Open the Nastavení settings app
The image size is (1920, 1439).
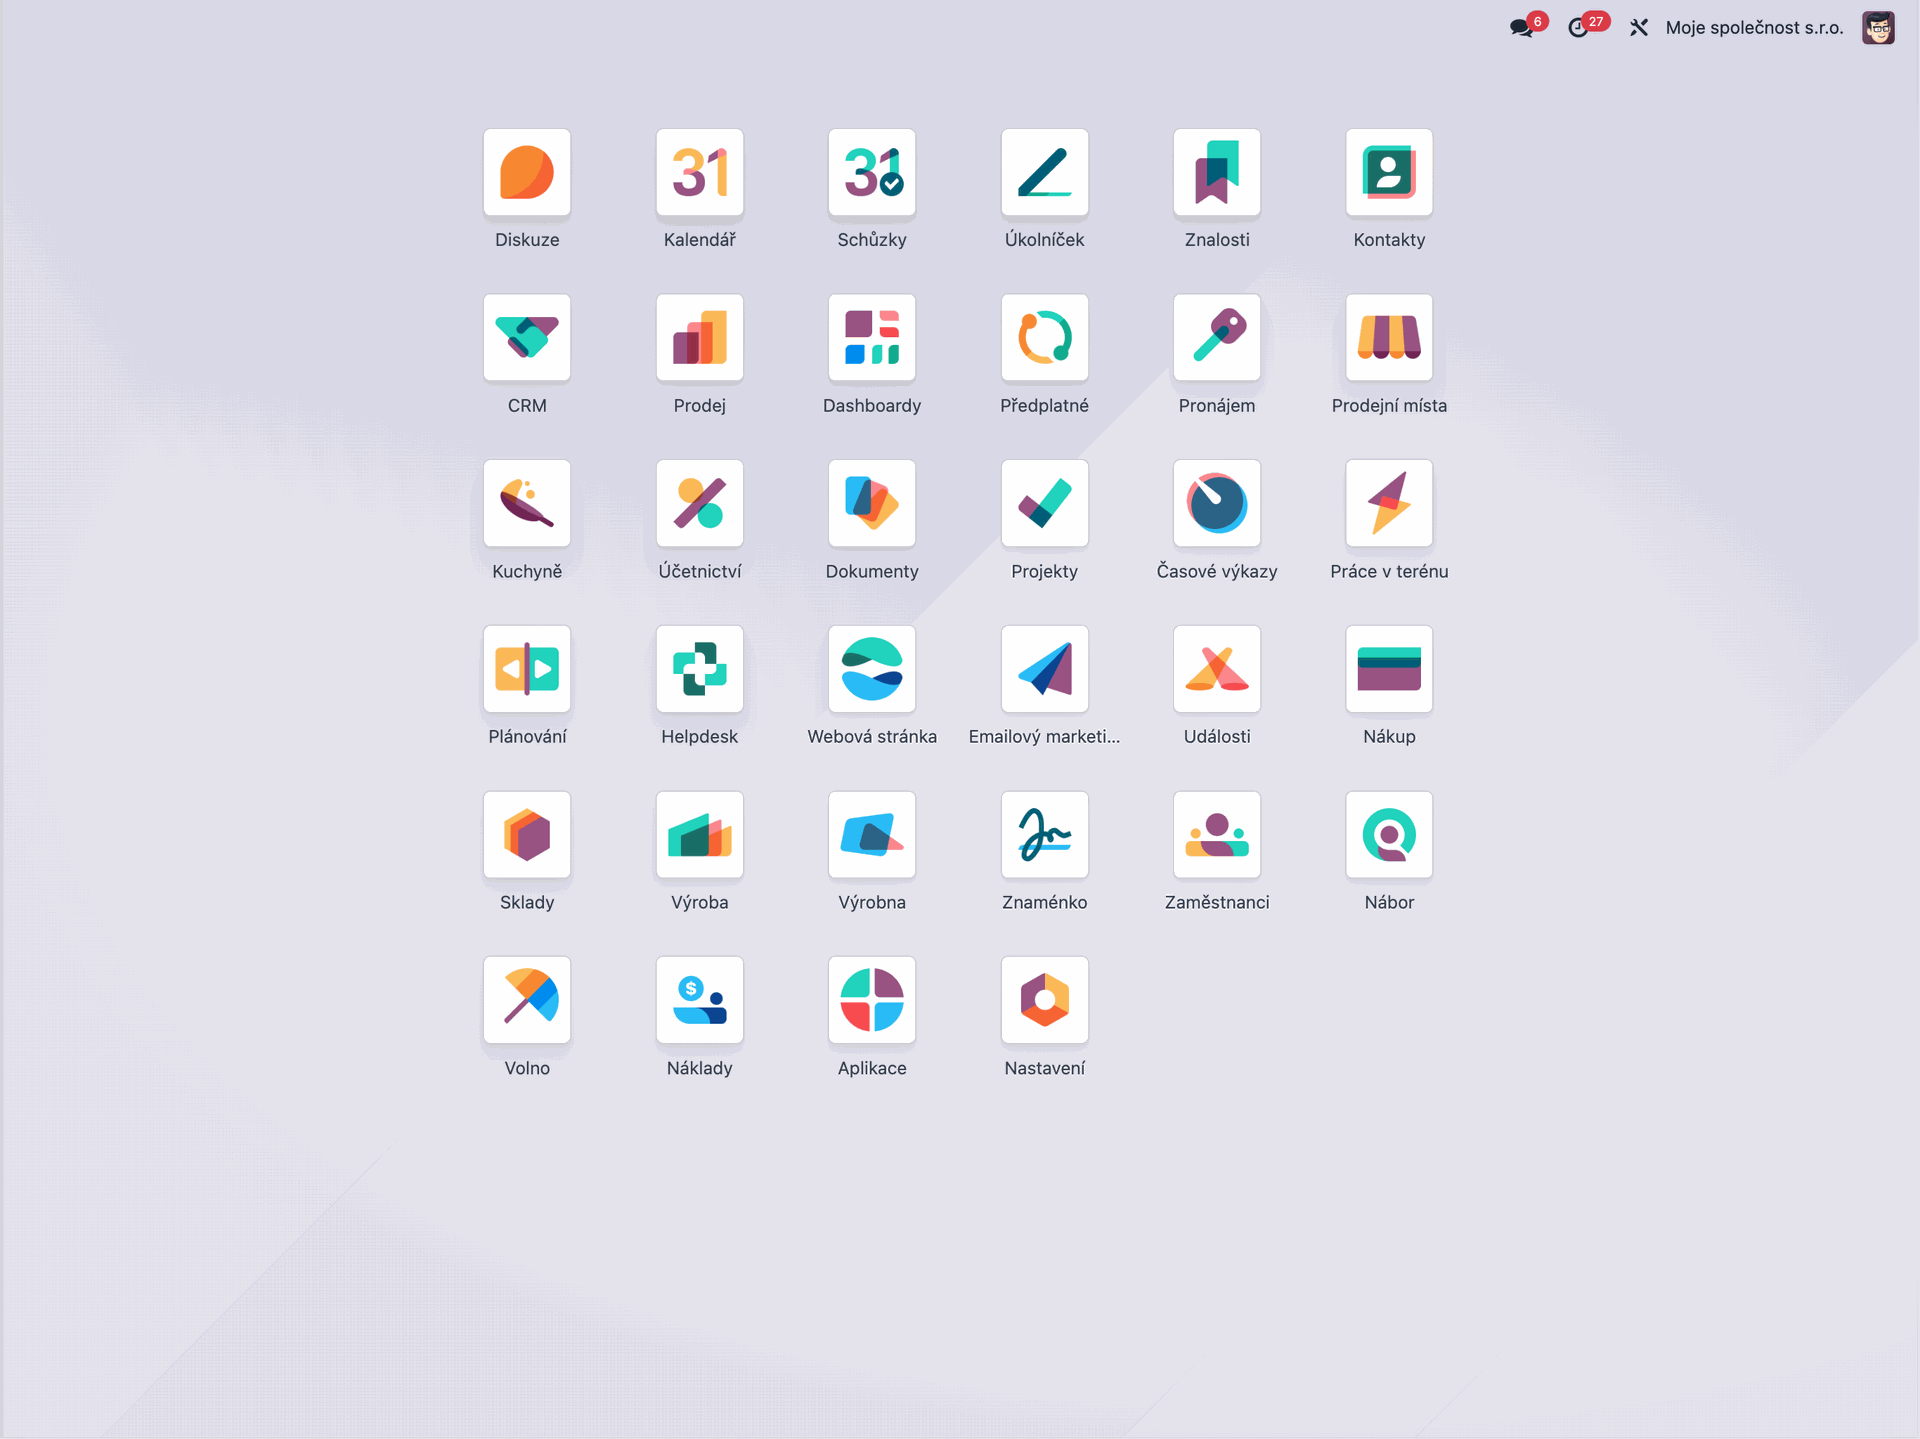coord(1044,1000)
